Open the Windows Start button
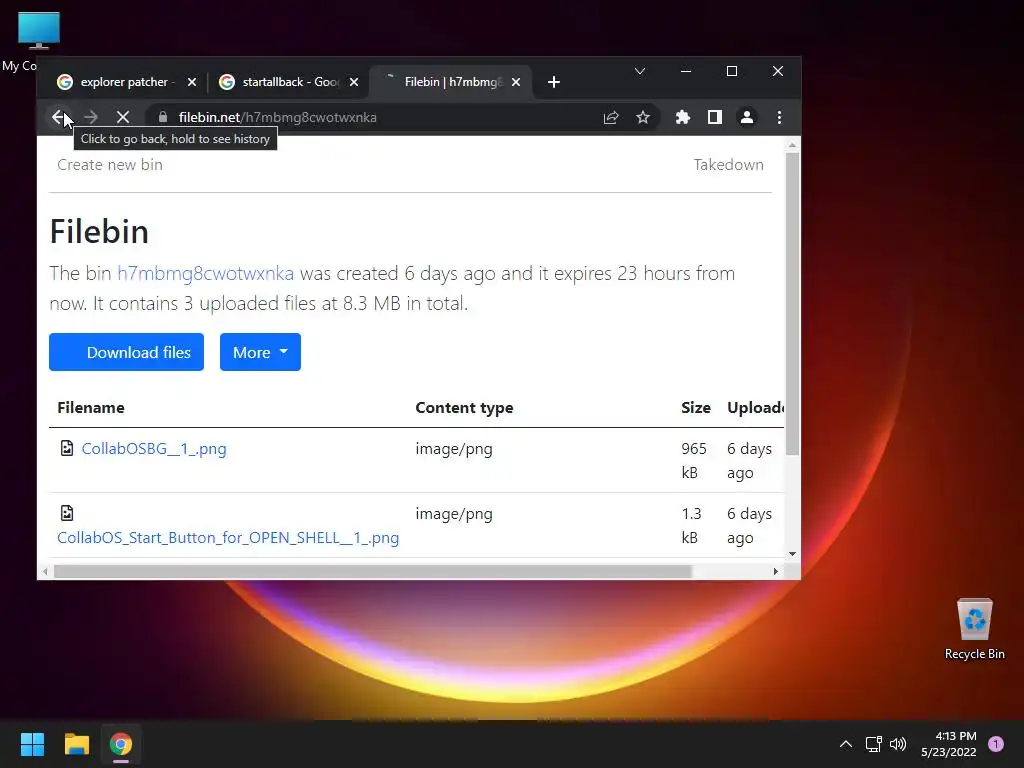 click(32, 744)
